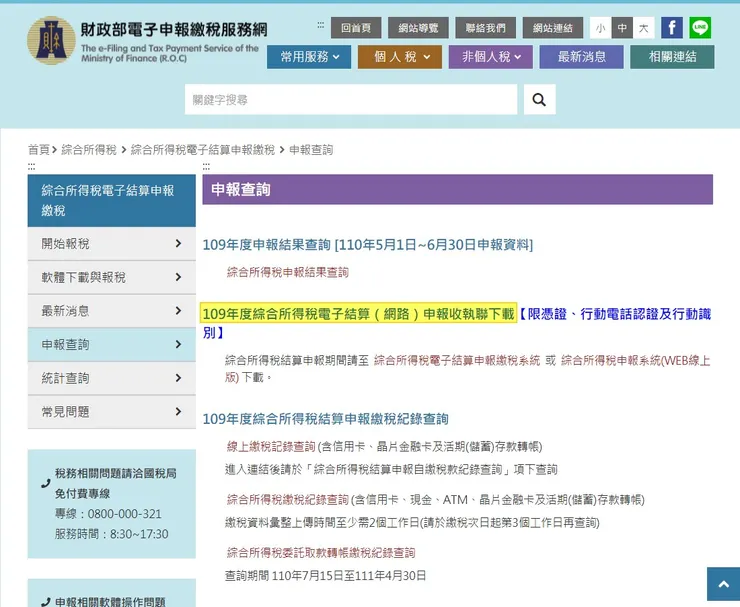Click the 服務時間：8:30~17:30 text
Screen dimensions: 740x607
tap(111, 534)
